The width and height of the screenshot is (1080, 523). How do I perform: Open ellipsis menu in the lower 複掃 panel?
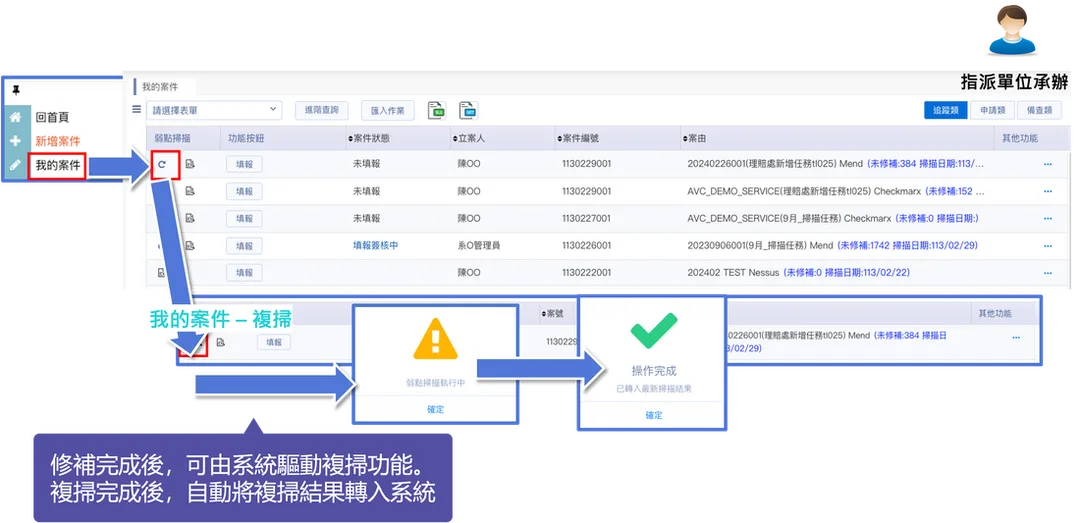(x=1016, y=338)
